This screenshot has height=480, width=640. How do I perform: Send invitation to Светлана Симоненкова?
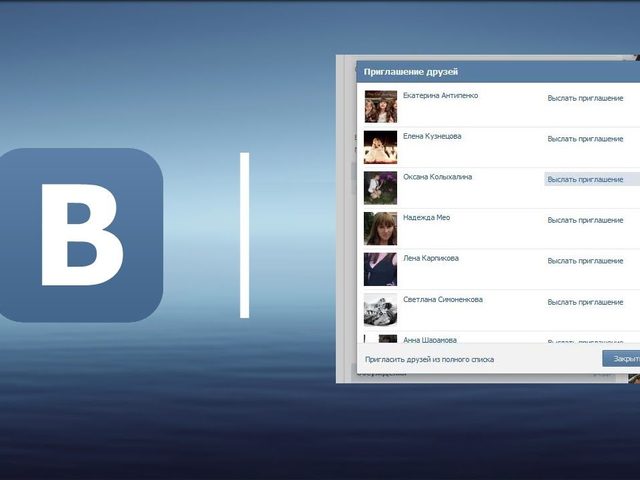click(x=585, y=302)
